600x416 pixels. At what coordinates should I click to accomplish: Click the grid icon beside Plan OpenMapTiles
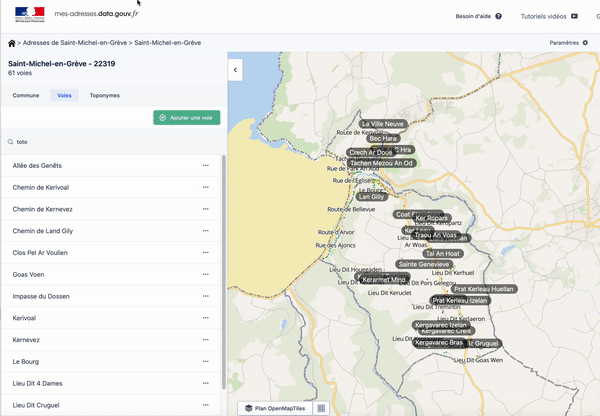click(x=321, y=408)
